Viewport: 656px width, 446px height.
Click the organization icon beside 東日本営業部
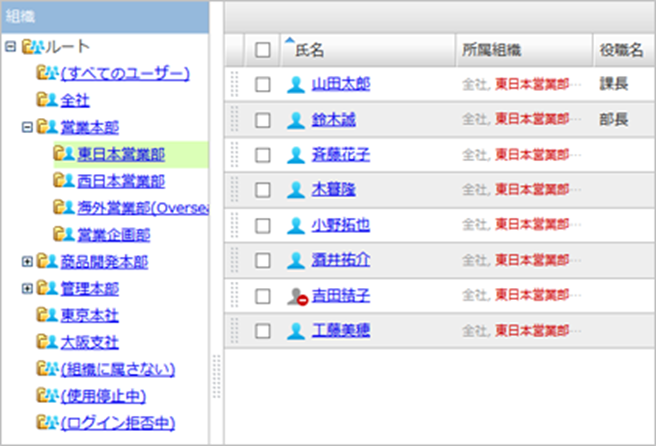[64, 154]
